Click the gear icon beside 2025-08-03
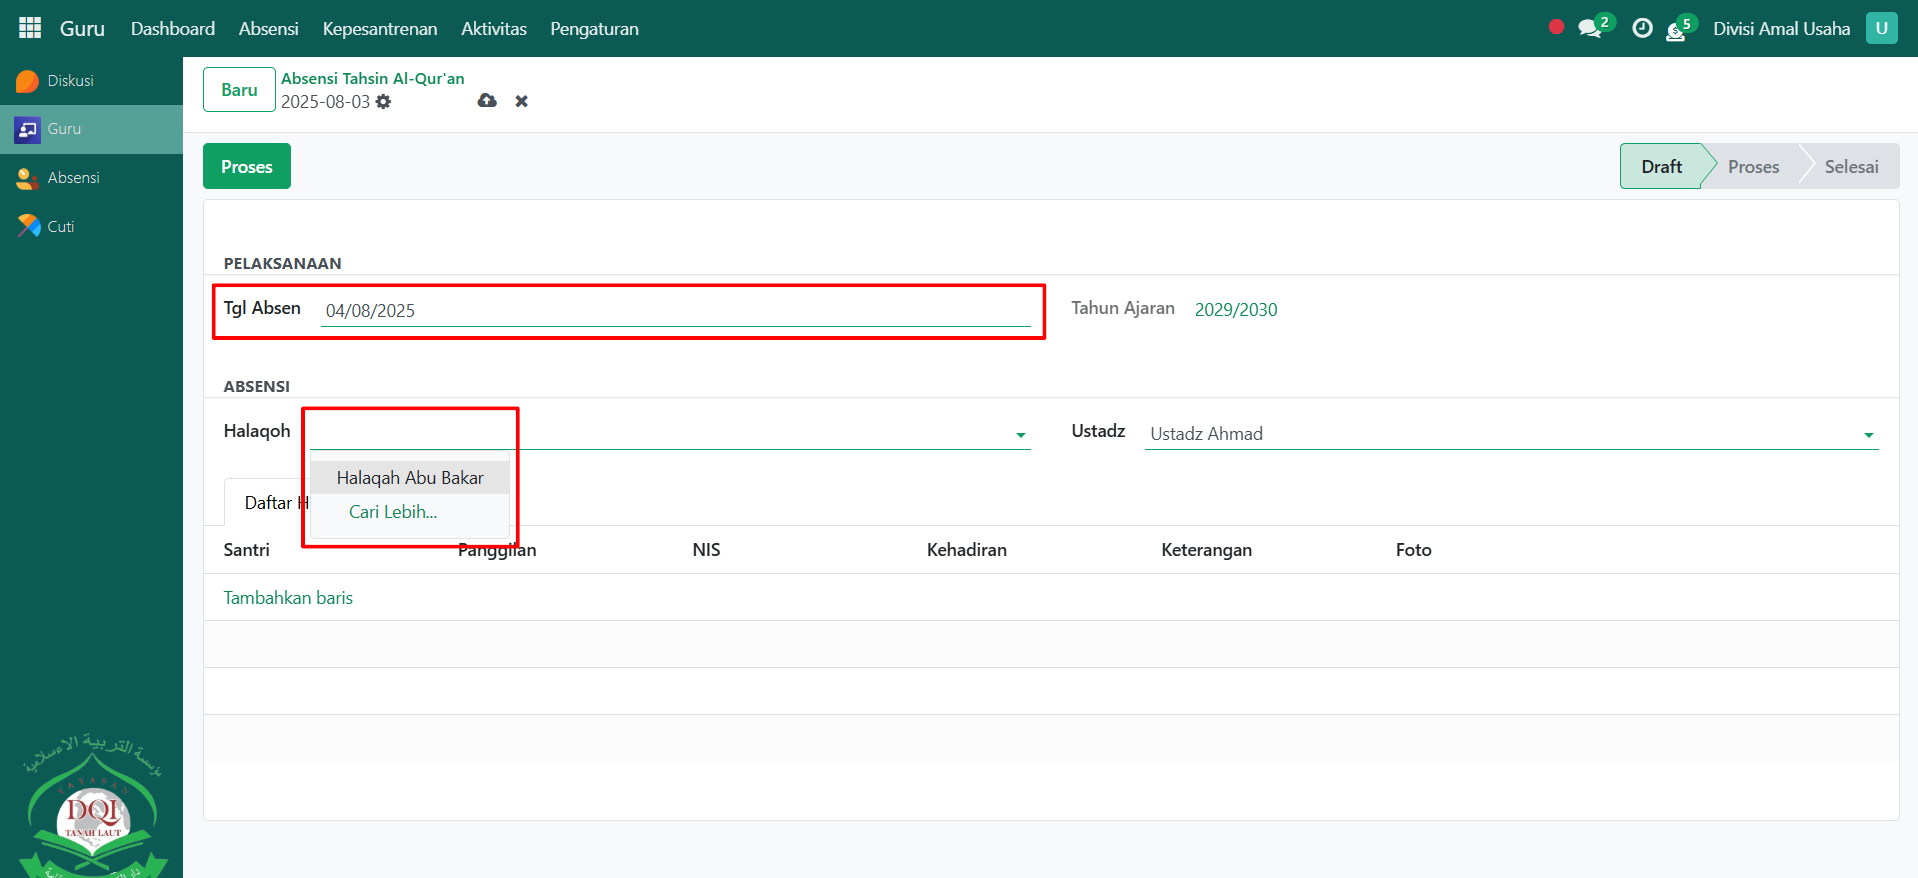1918x878 pixels. pyautogui.click(x=384, y=102)
